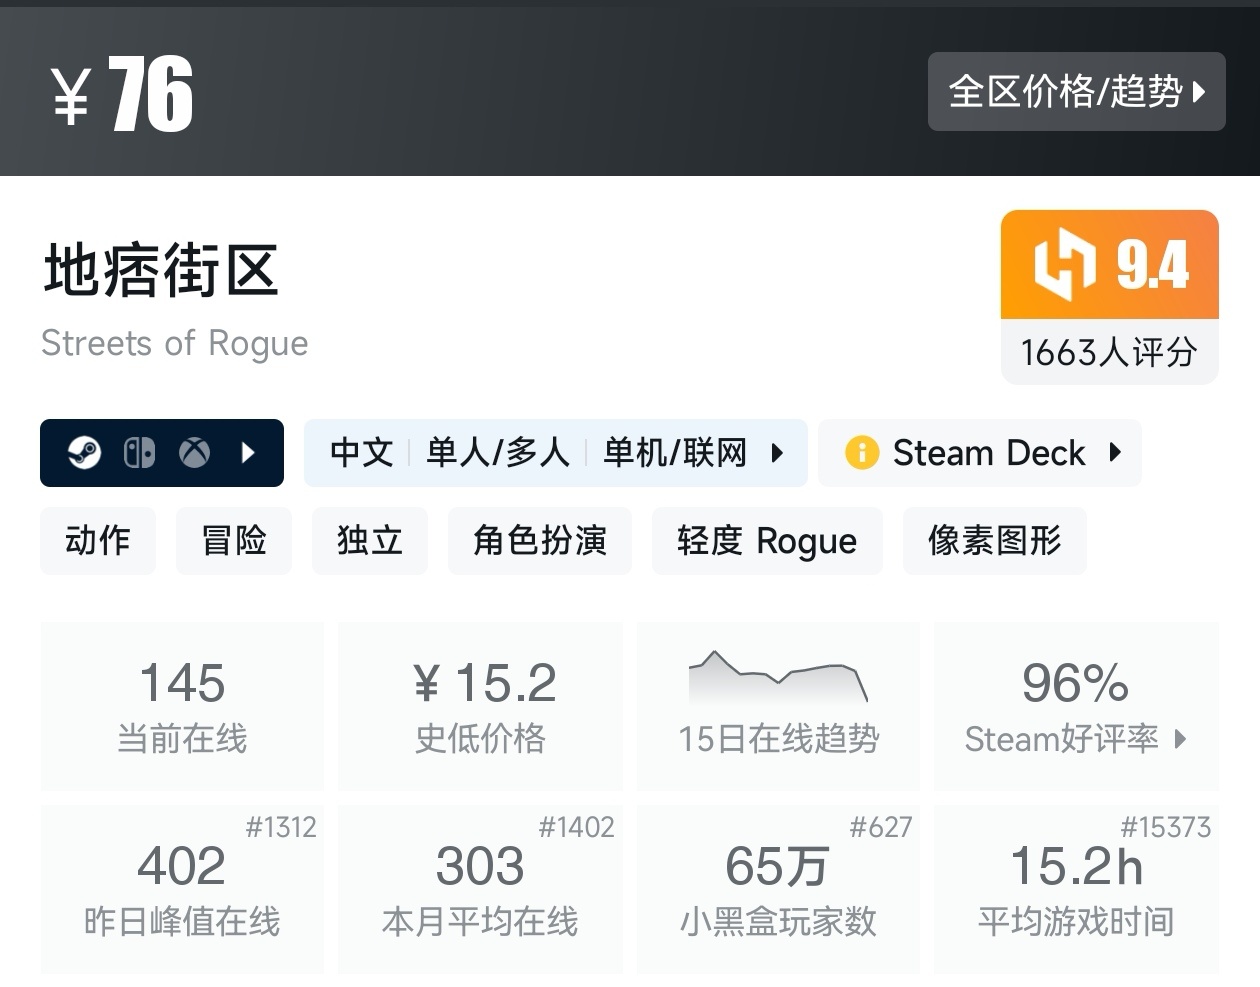
Task: Open the 平均游戏时间 15.2h card
Action: click(1076, 889)
